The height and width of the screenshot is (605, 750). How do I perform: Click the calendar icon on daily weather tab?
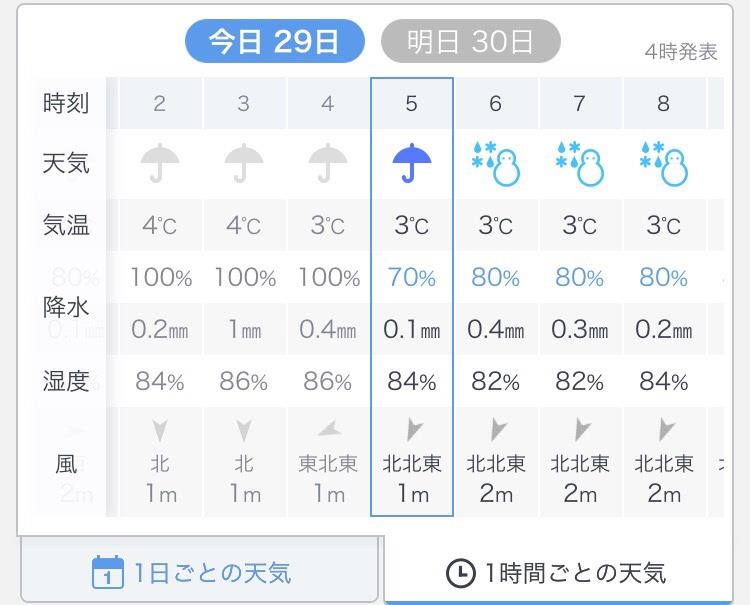[x=108, y=572]
